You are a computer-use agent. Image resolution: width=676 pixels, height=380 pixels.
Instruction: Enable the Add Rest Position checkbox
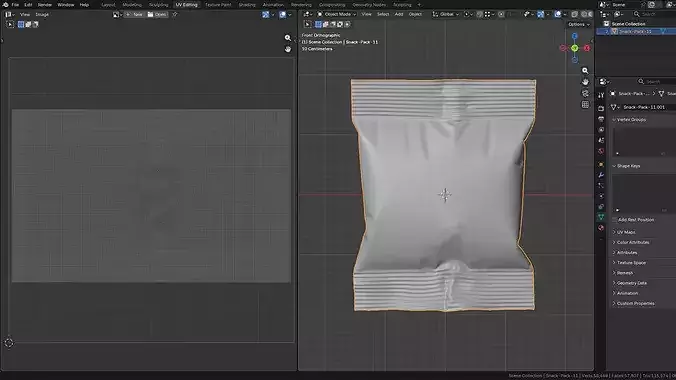pyautogui.click(x=615, y=220)
